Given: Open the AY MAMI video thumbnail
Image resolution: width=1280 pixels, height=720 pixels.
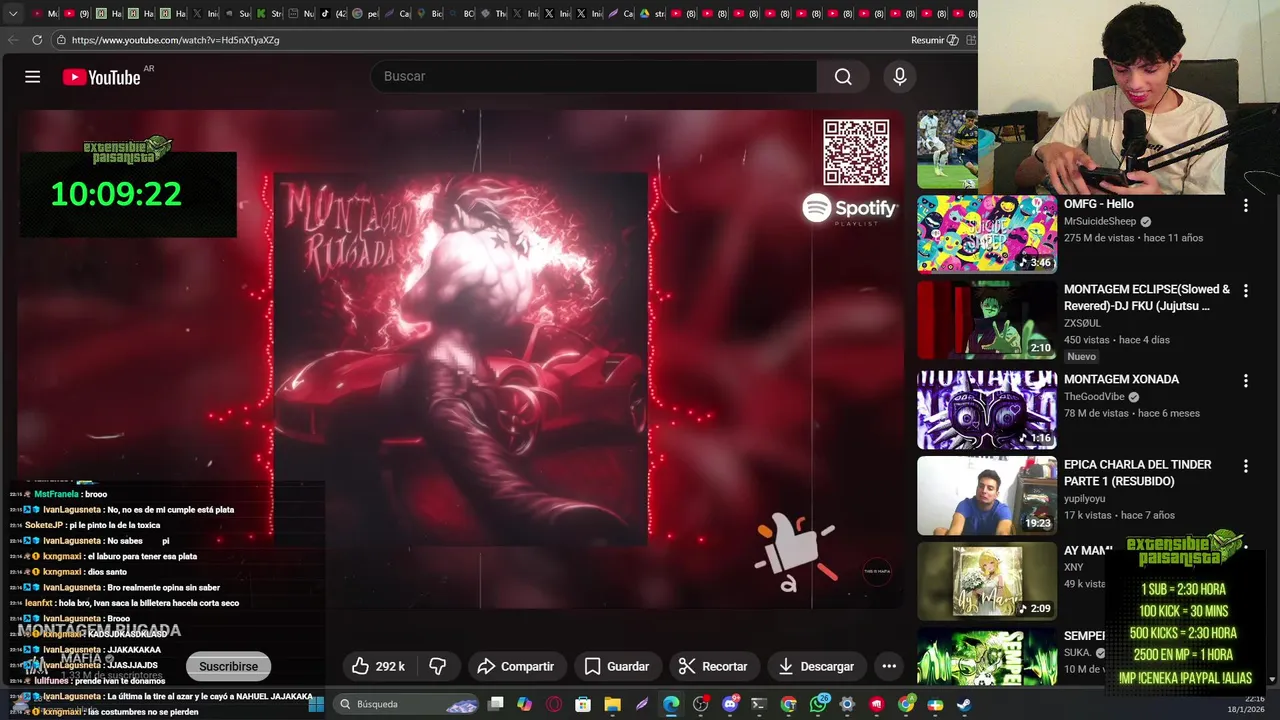Looking at the screenshot, I should (987, 581).
